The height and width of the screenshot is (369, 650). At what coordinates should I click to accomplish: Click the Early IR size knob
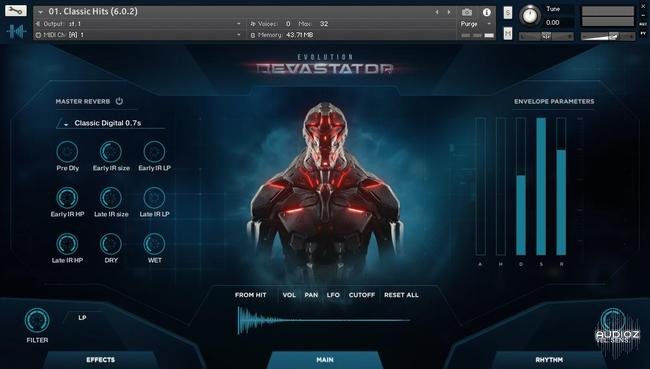tap(111, 151)
